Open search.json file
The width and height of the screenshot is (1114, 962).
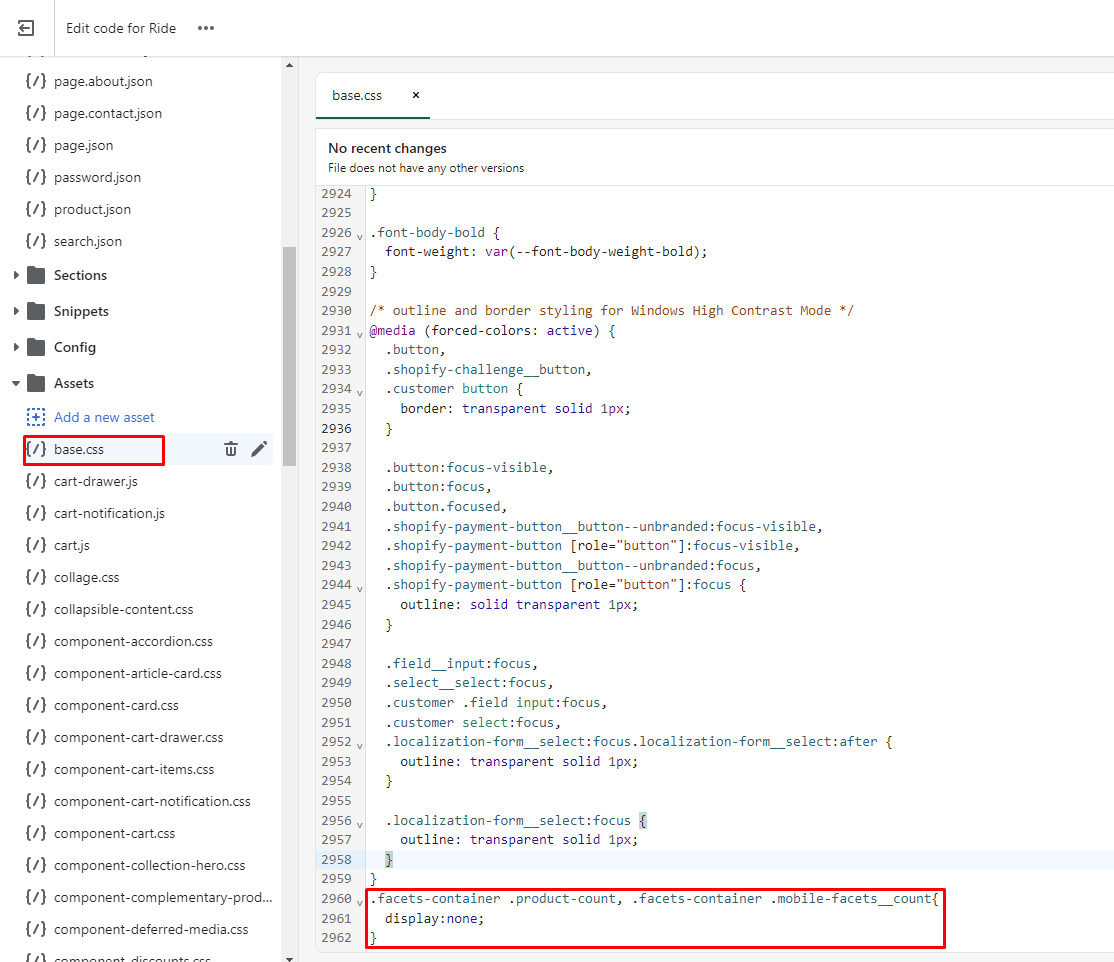coord(88,241)
